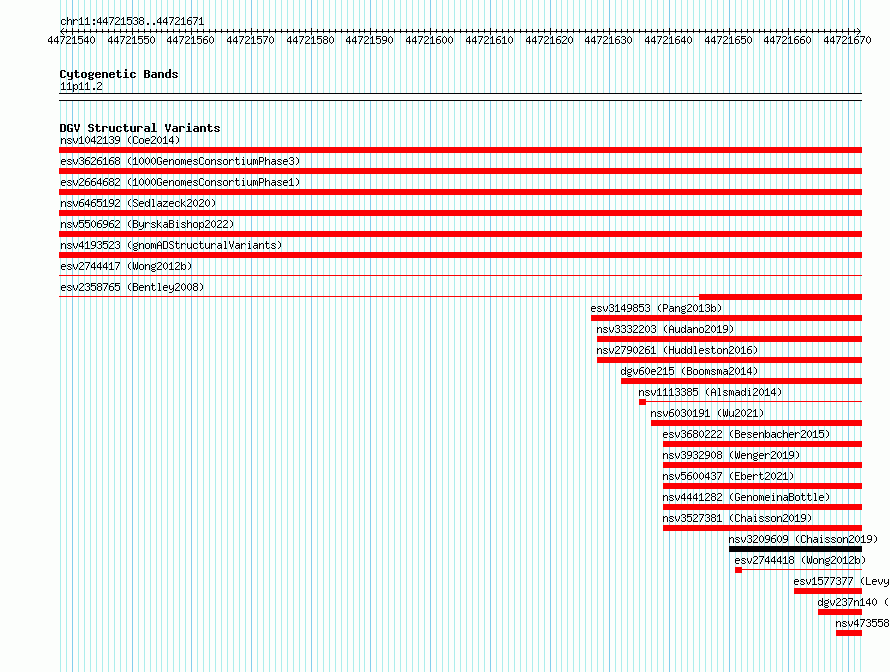Click ruler coordinate 44721630
Viewport: 890px width, 672px height.
pyautogui.click(x=608, y=40)
